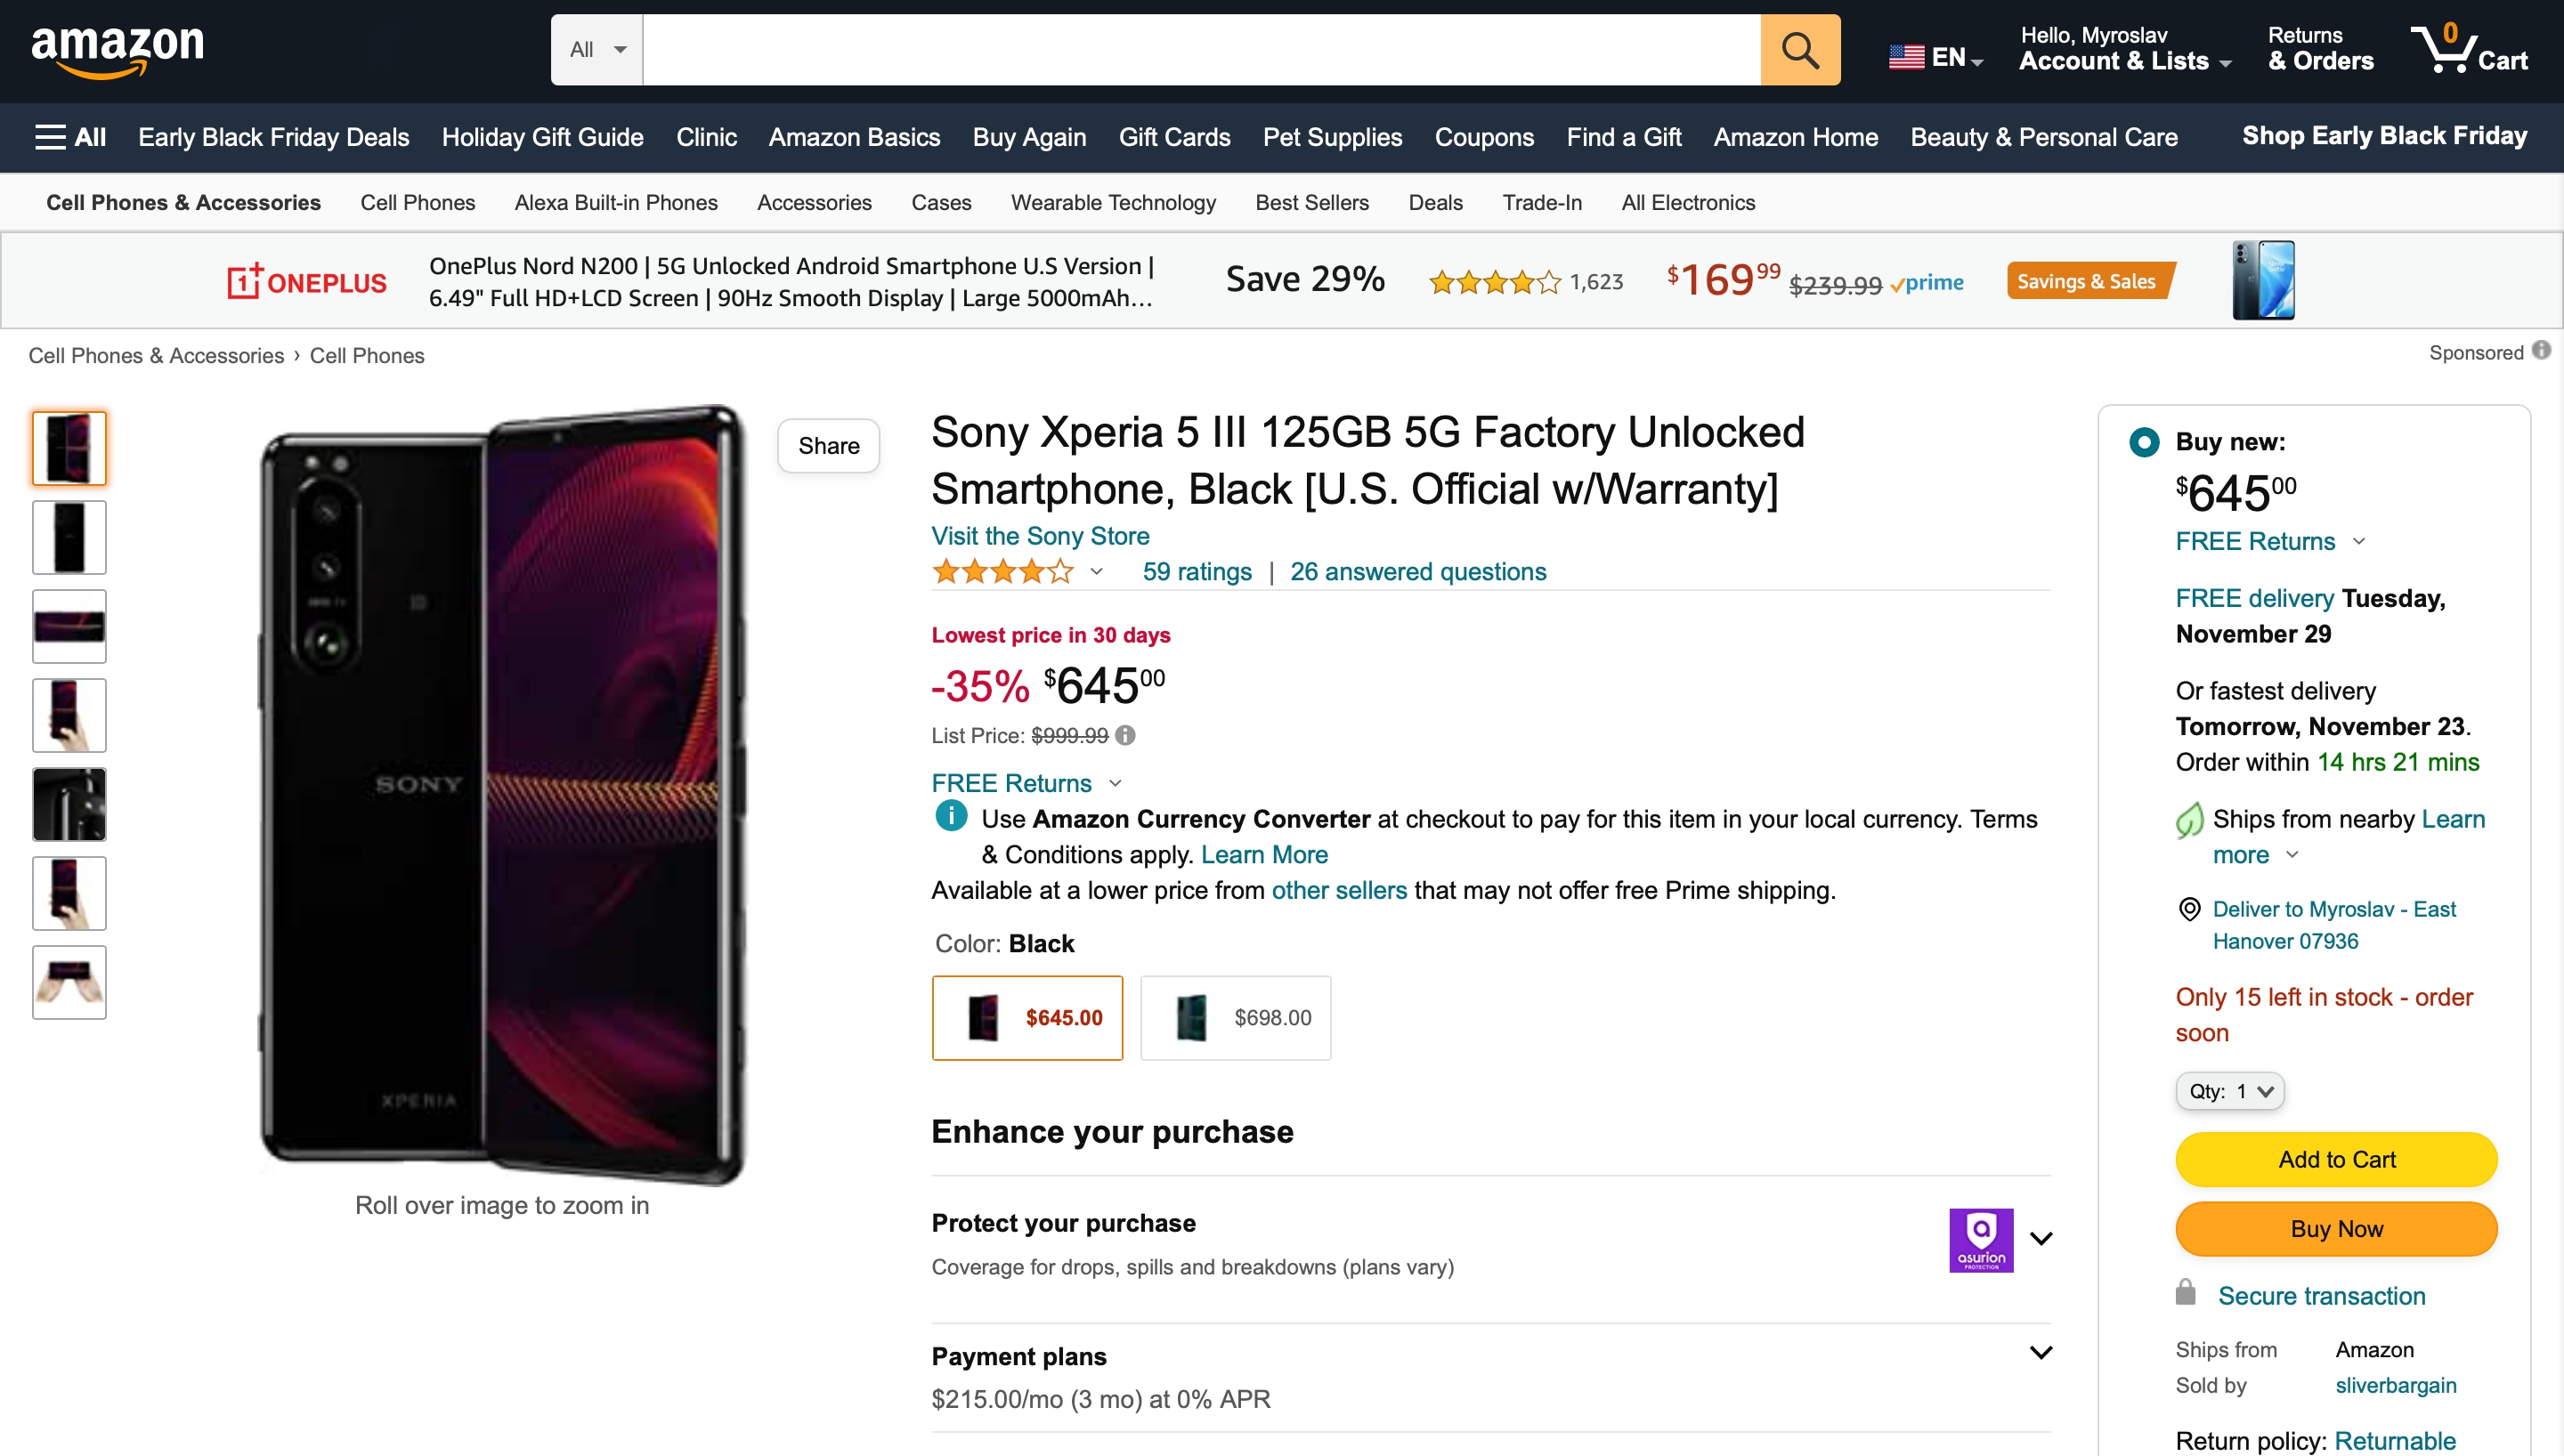Select the second product thumbnail
The image size is (2564, 1456).
pyautogui.click(x=68, y=537)
